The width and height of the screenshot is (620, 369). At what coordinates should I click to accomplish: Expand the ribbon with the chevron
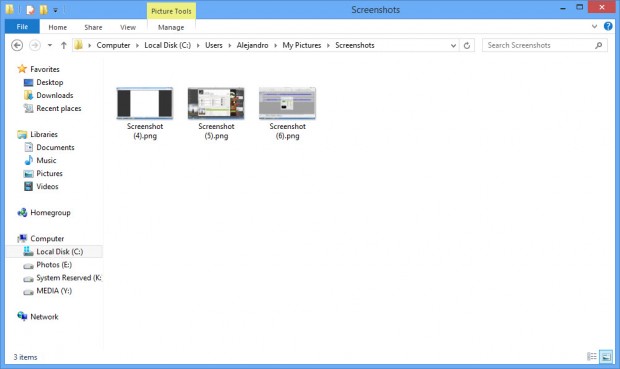594,26
